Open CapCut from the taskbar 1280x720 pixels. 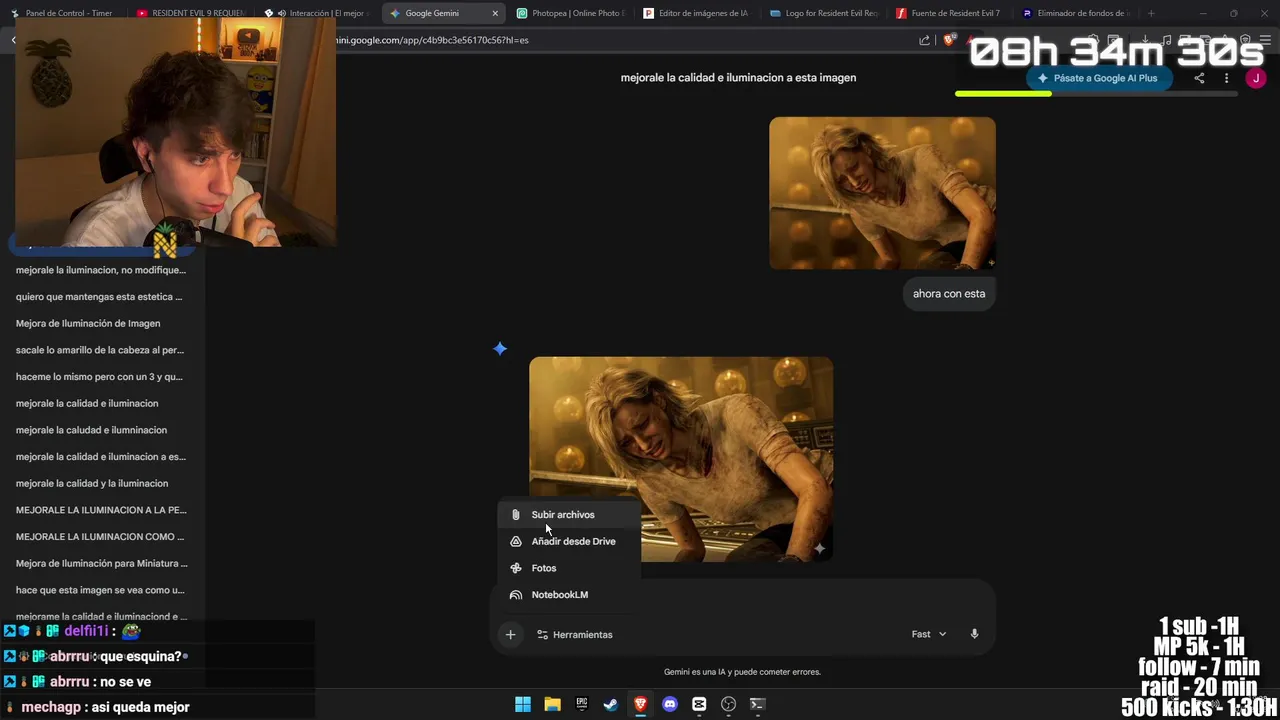[699, 704]
